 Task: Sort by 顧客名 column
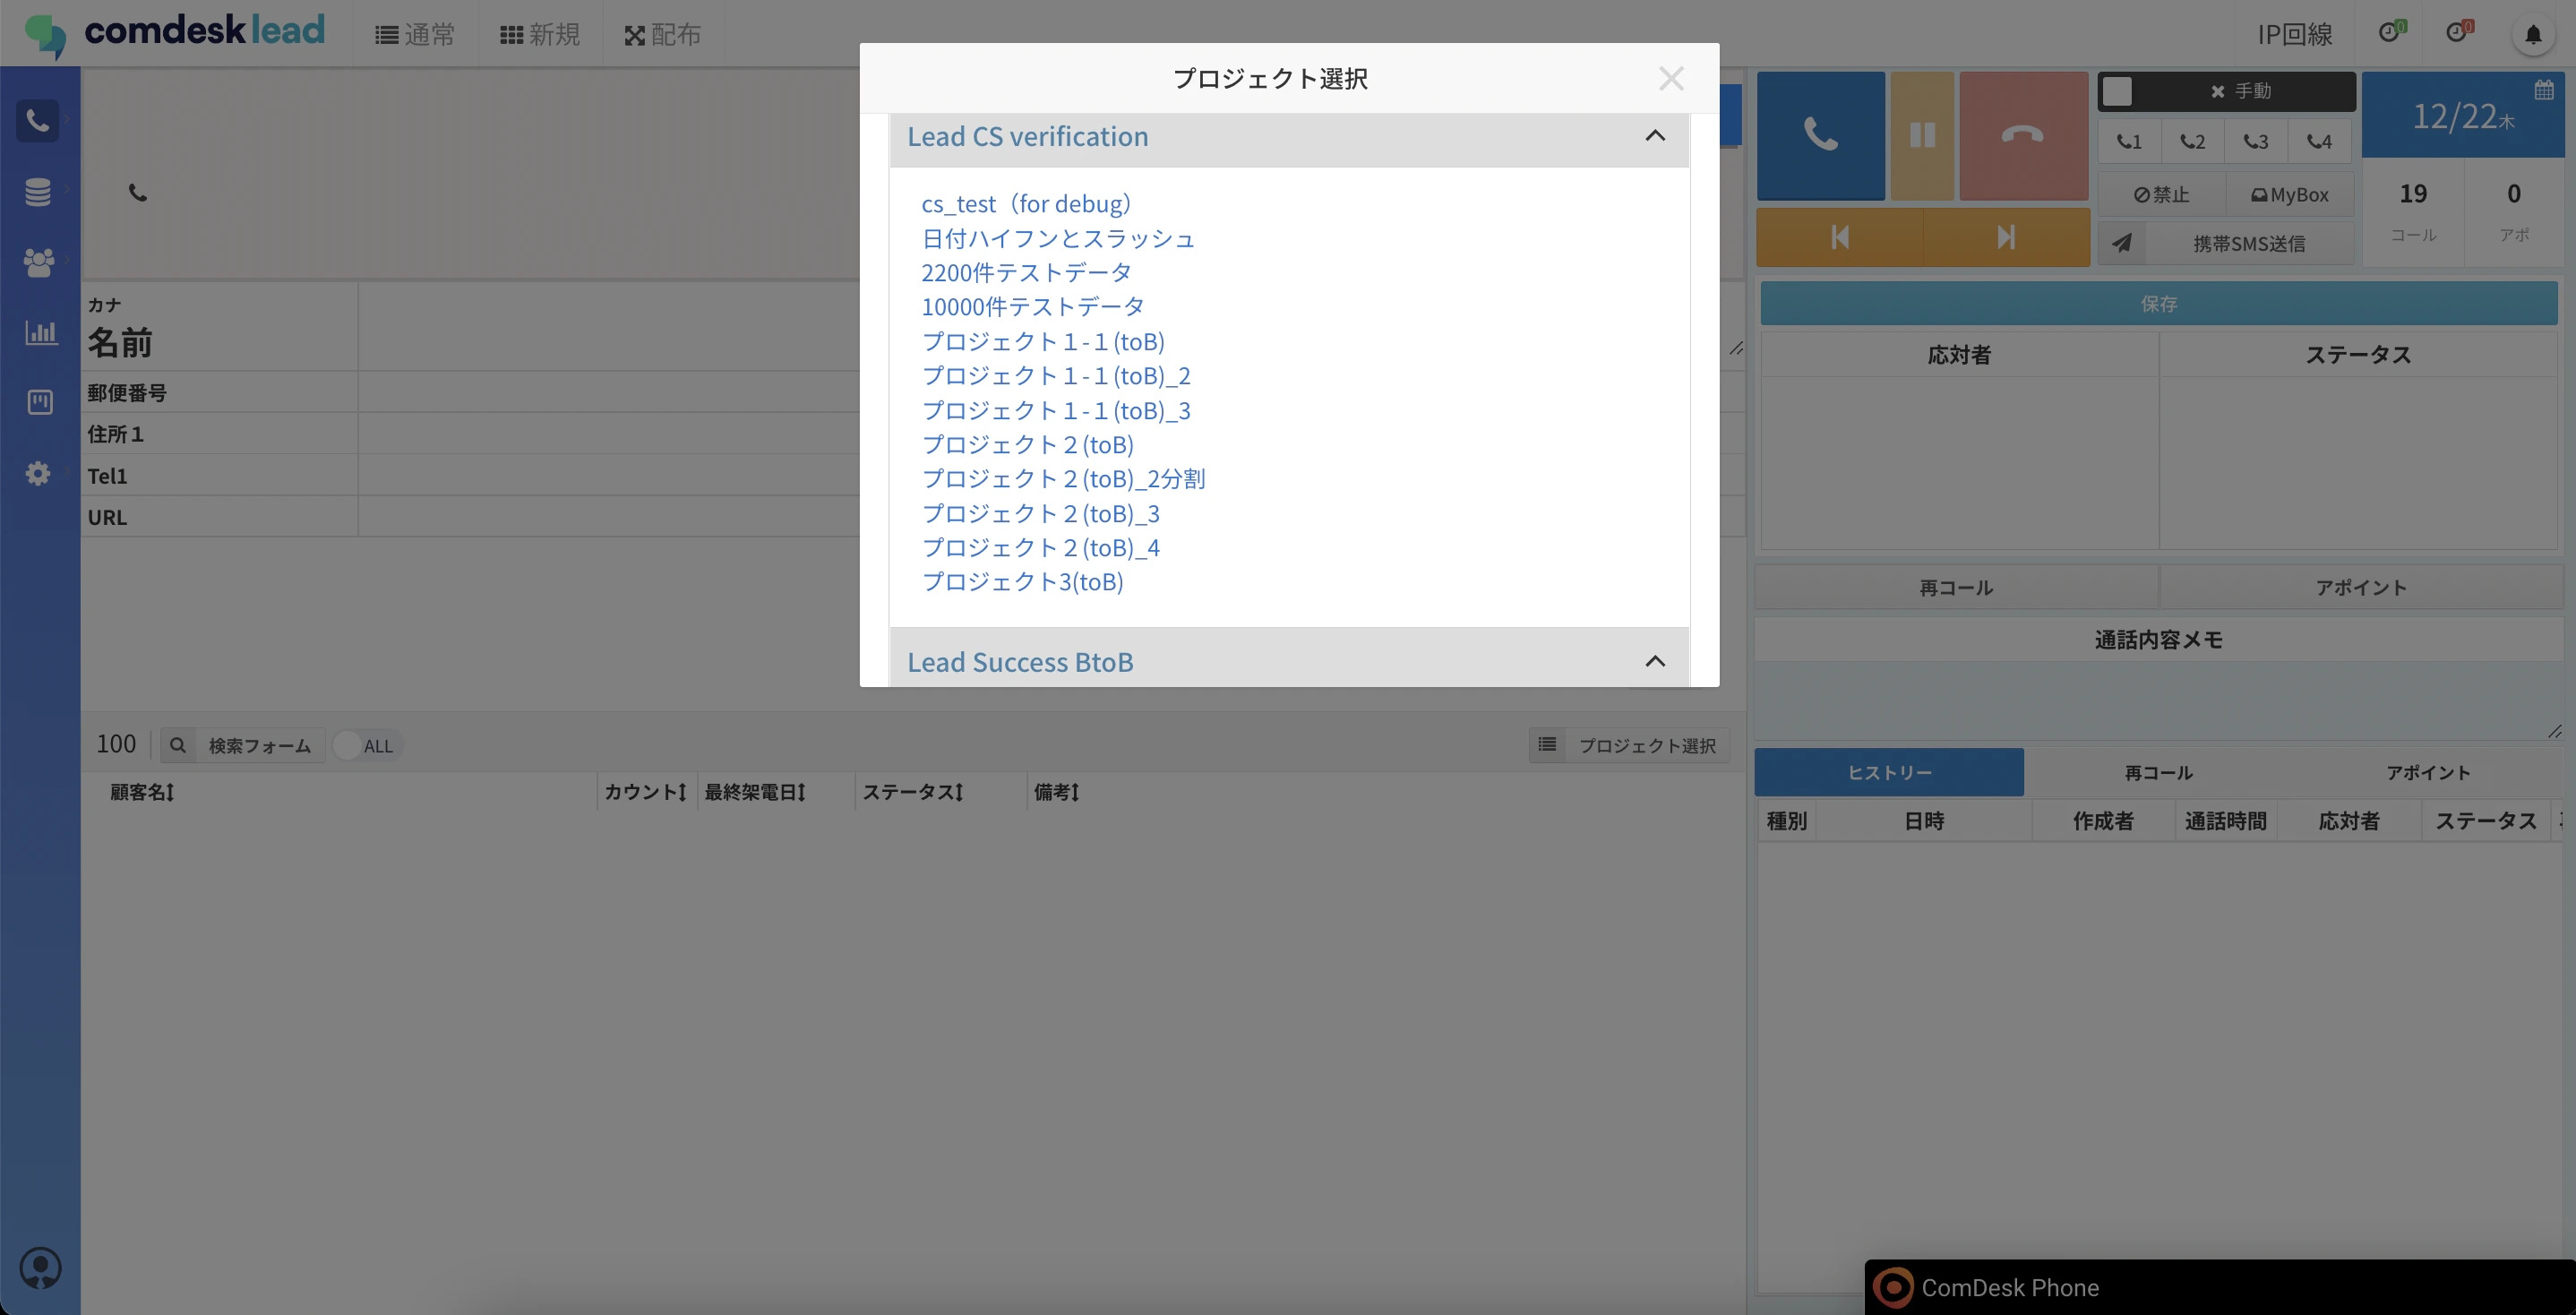(142, 792)
